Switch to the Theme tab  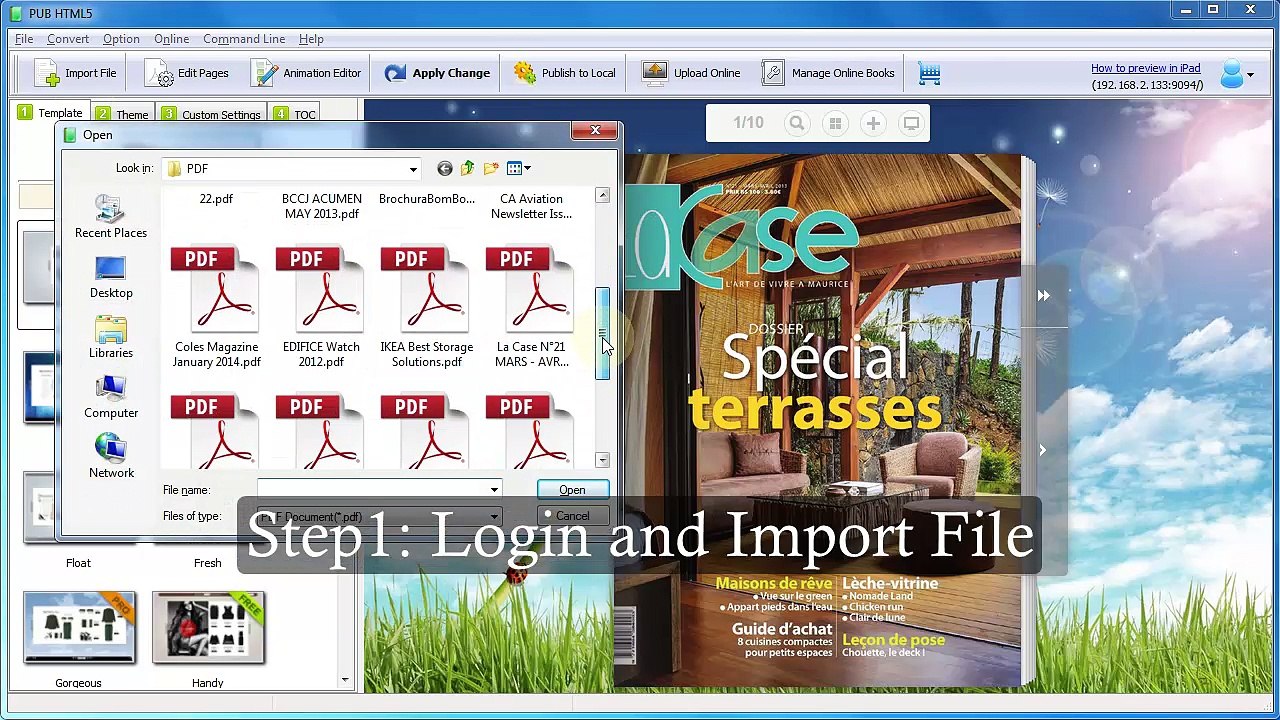point(122,115)
